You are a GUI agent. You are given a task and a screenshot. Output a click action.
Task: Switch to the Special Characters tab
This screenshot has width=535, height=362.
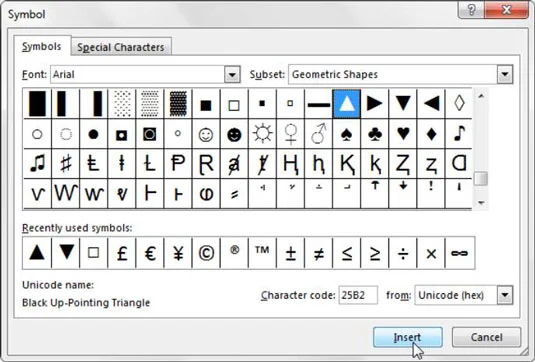point(121,47)
